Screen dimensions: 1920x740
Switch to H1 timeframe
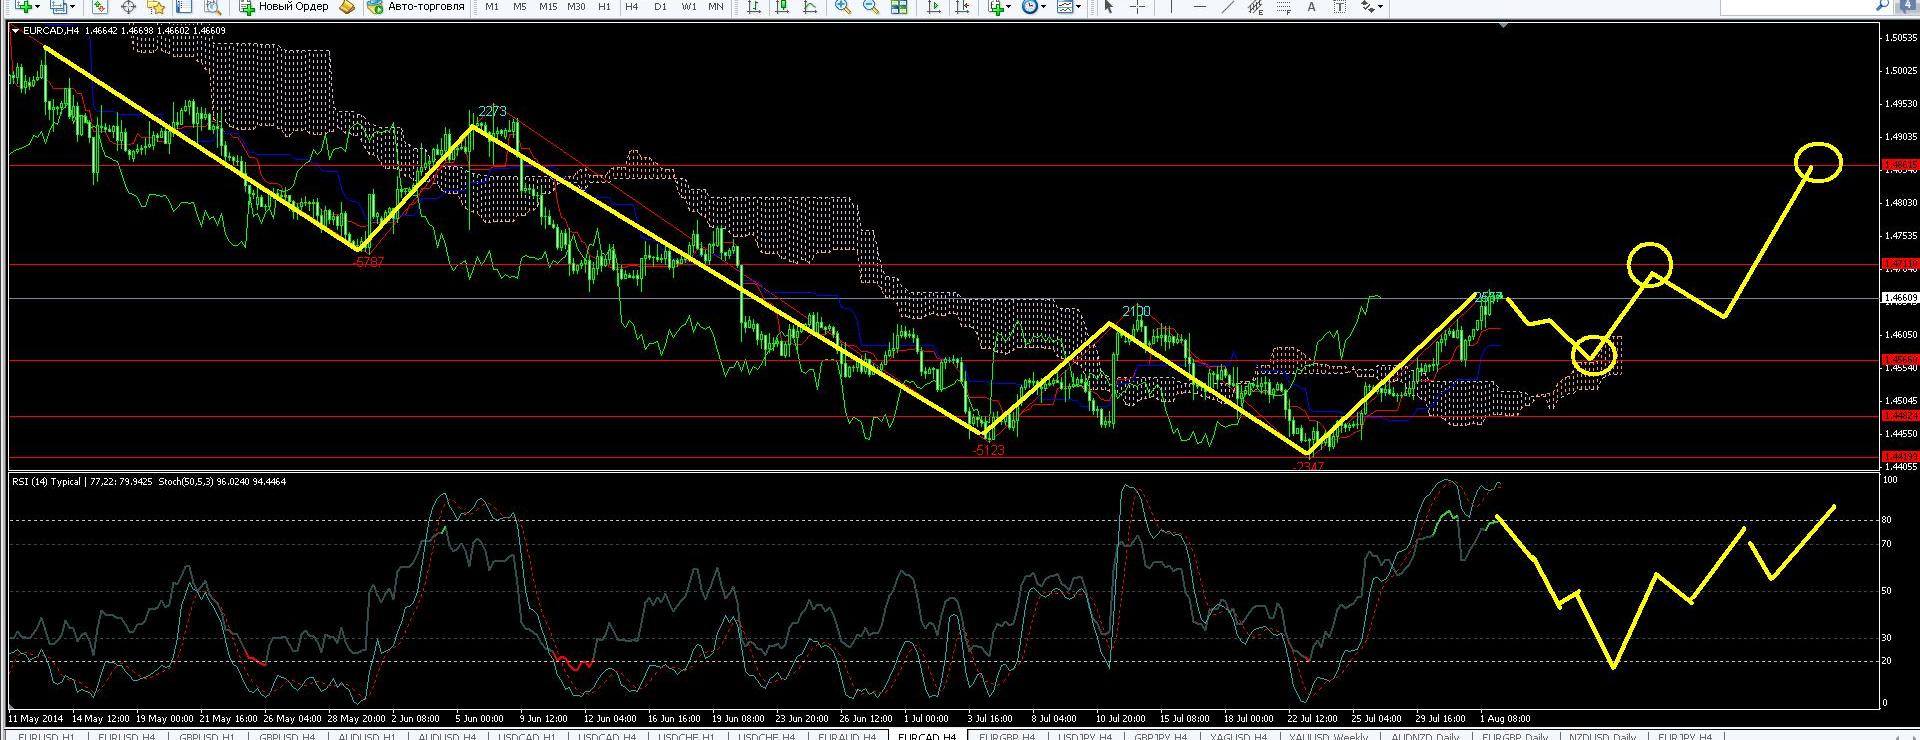coord(604,6)
